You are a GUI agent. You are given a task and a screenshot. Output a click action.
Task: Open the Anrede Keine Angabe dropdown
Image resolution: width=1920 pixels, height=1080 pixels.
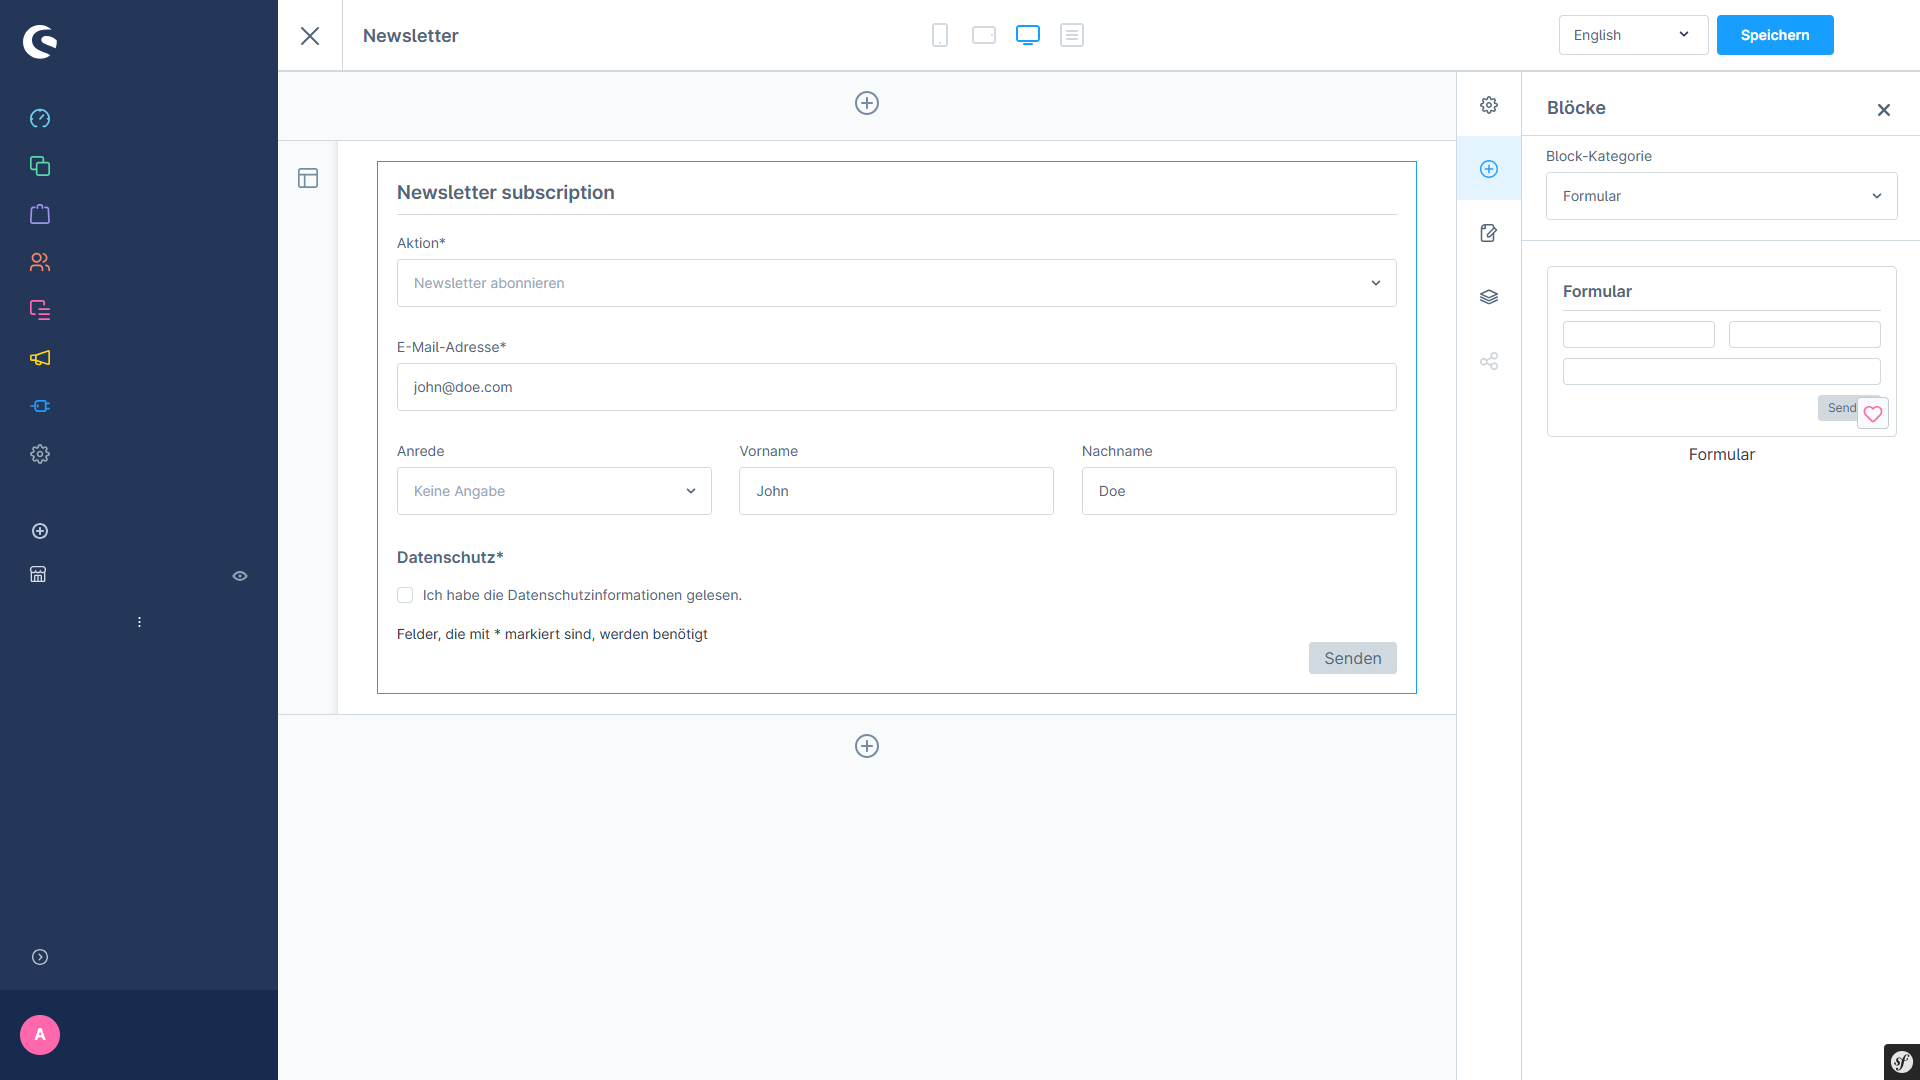554,491
